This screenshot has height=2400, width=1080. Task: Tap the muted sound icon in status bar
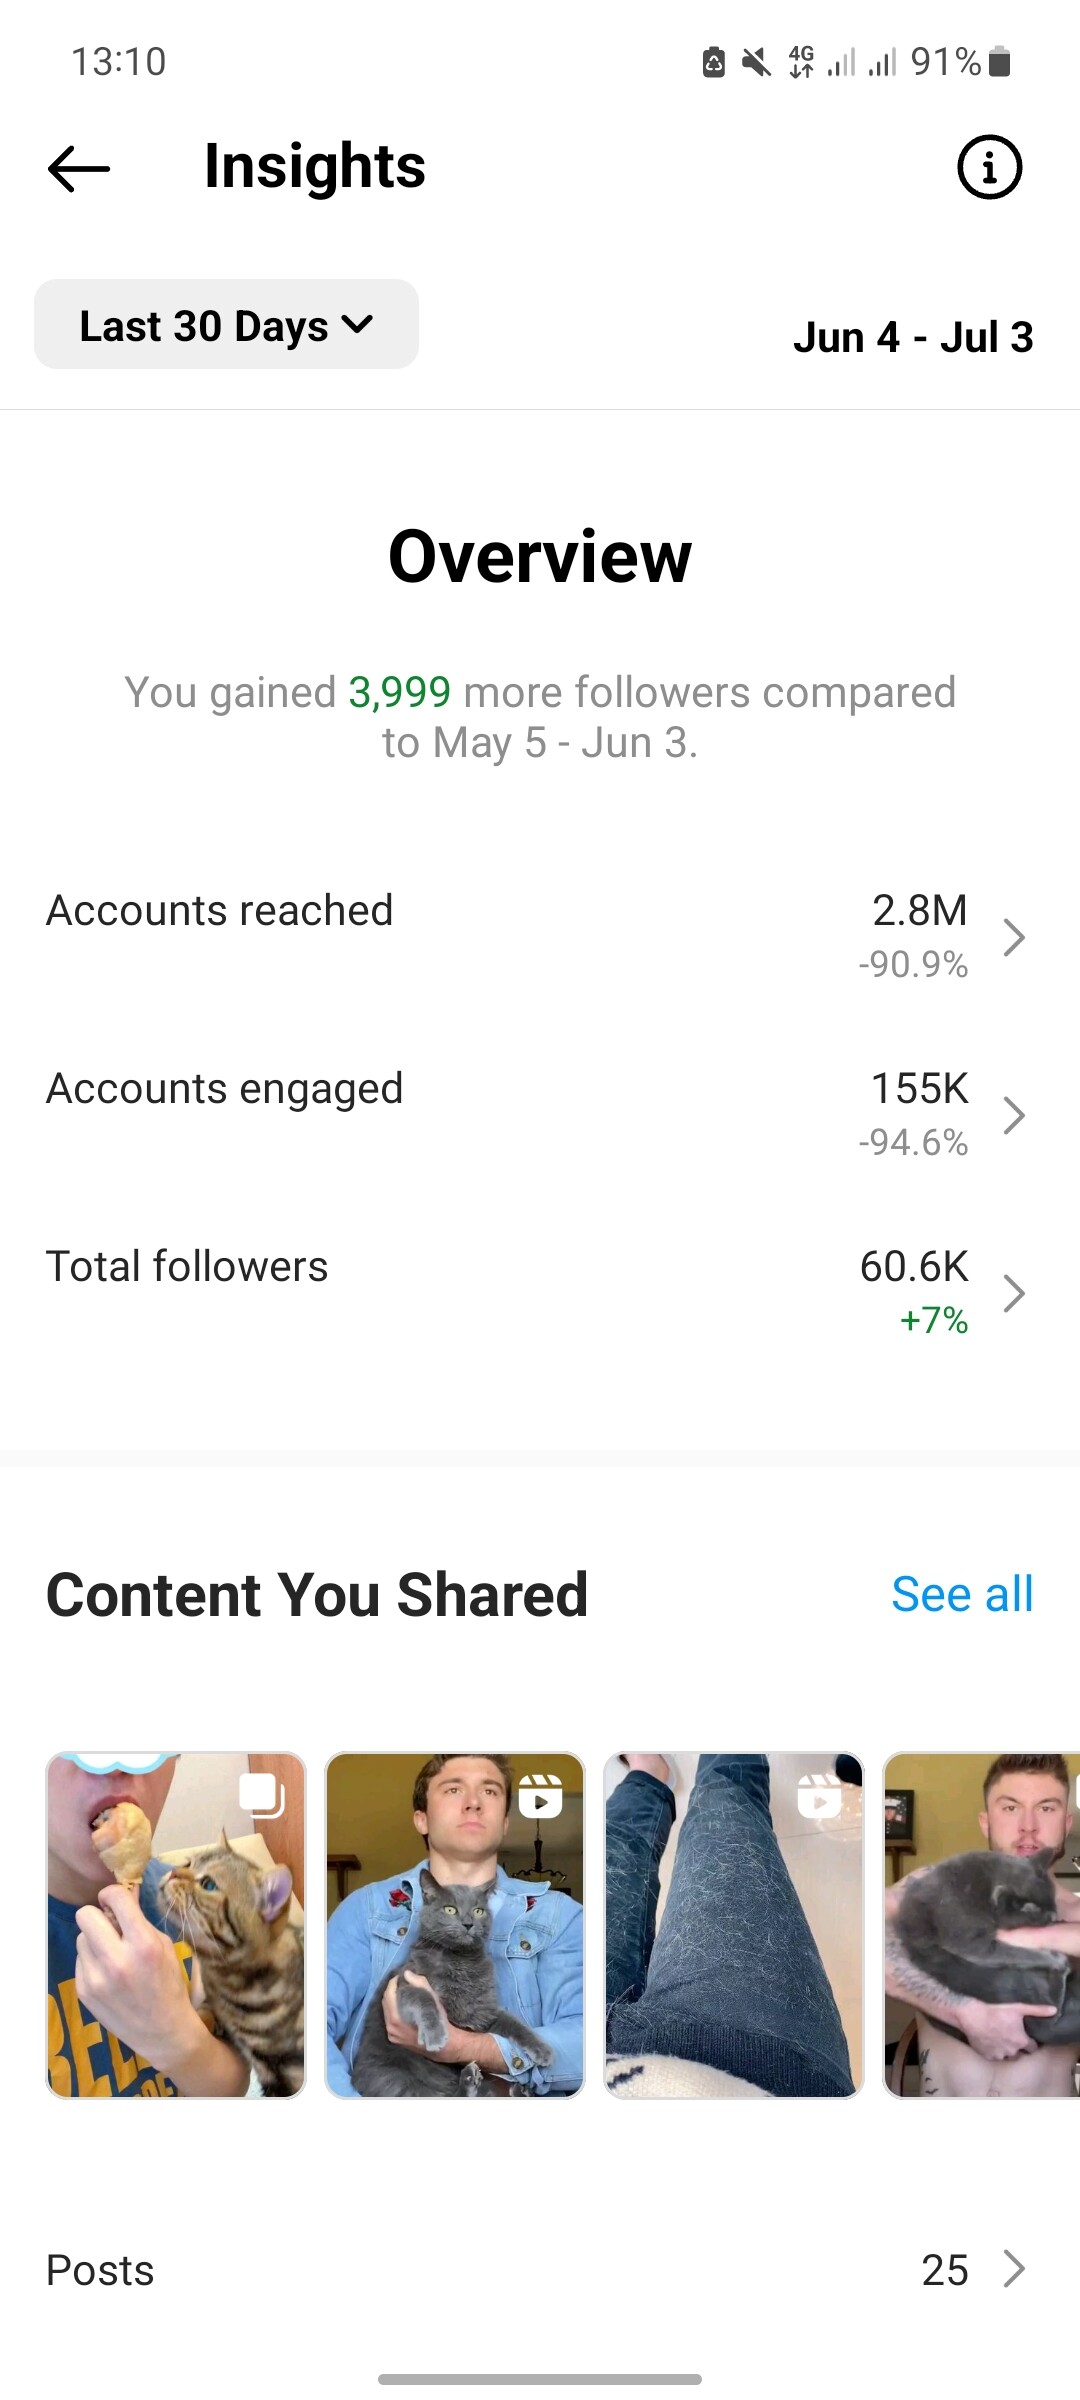coord(756,63)
